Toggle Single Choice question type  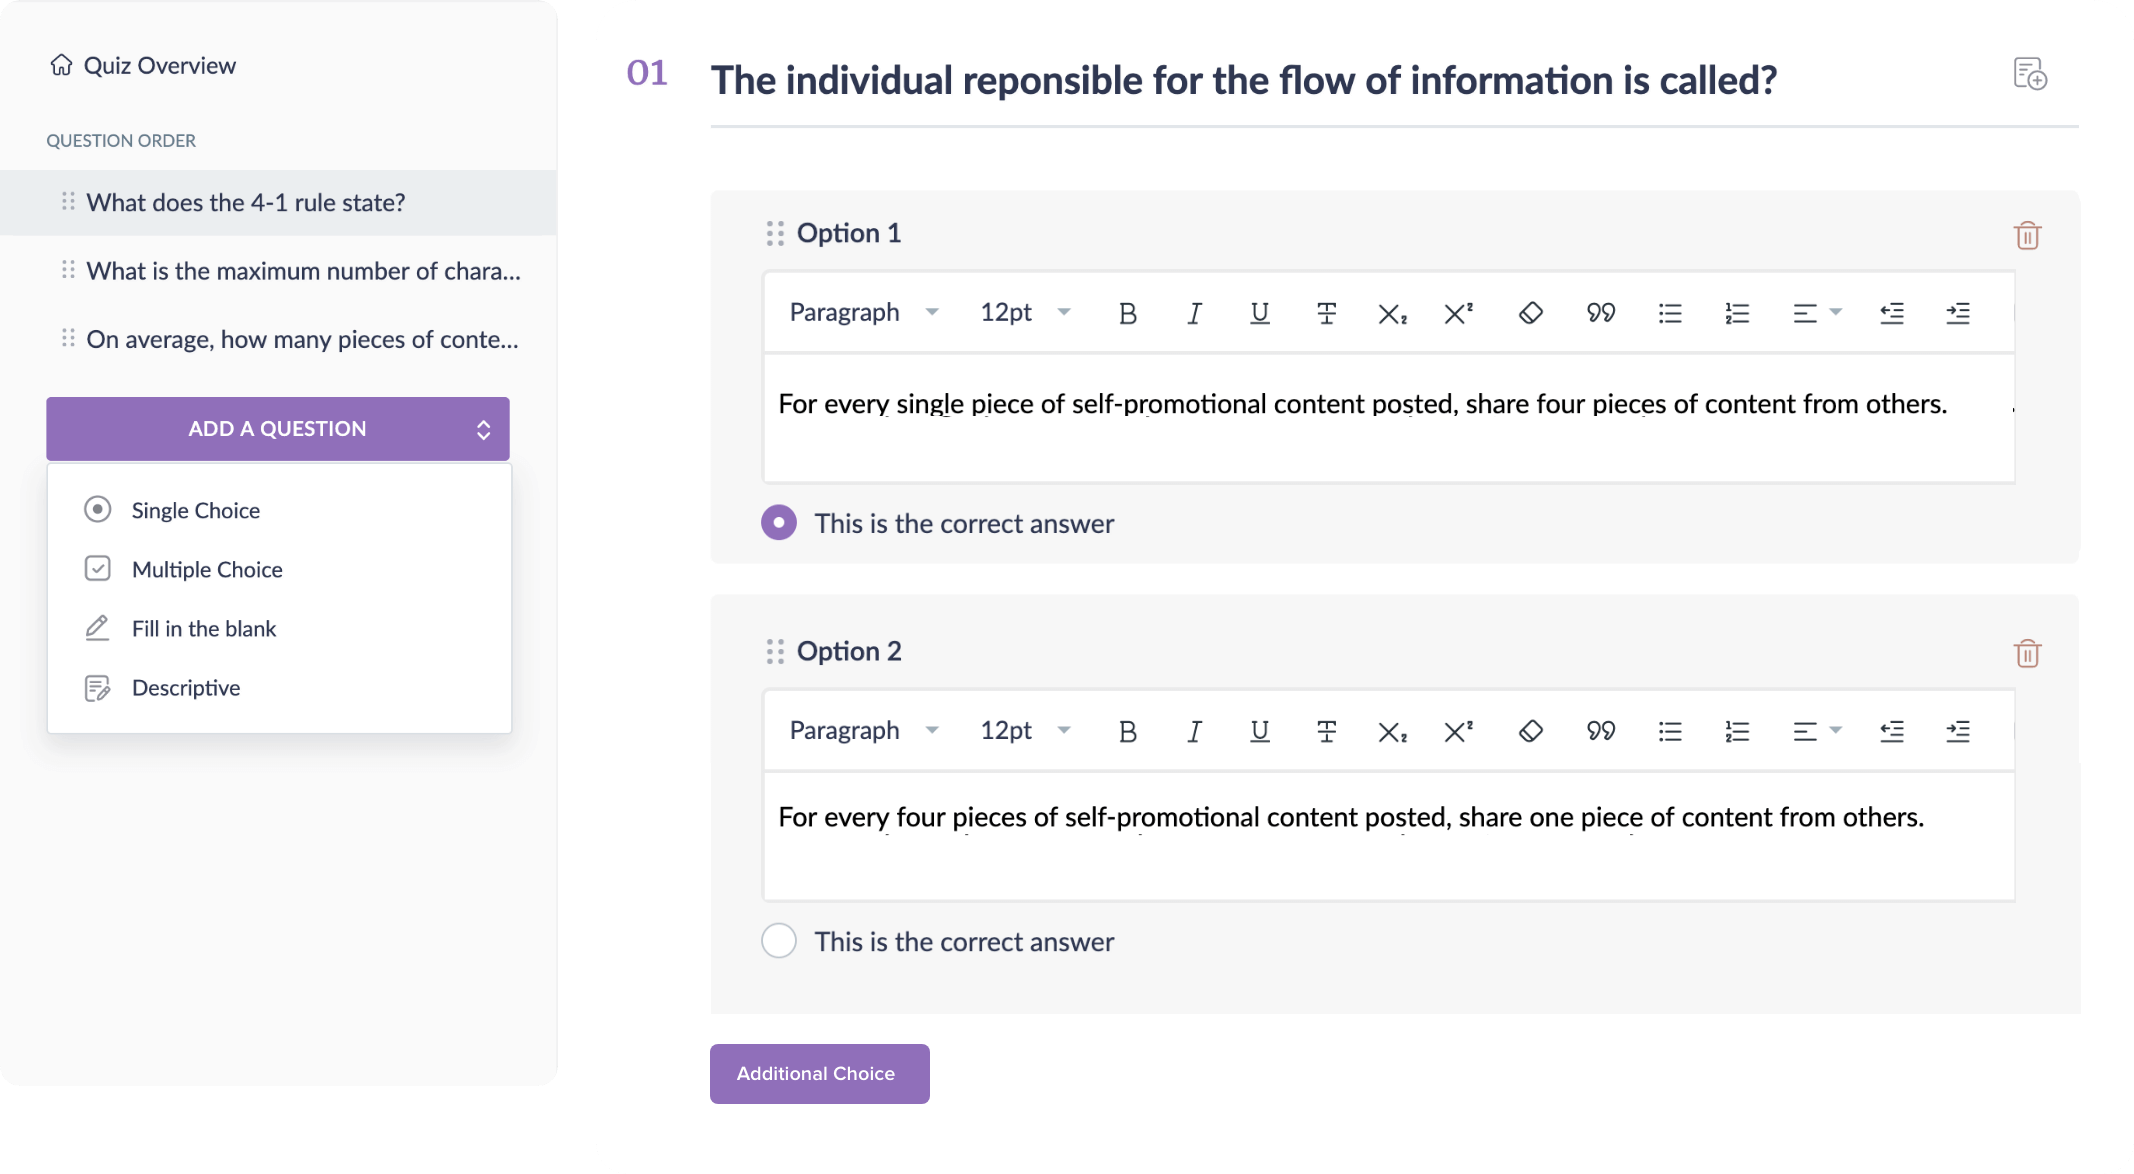[x=195, y=510]
